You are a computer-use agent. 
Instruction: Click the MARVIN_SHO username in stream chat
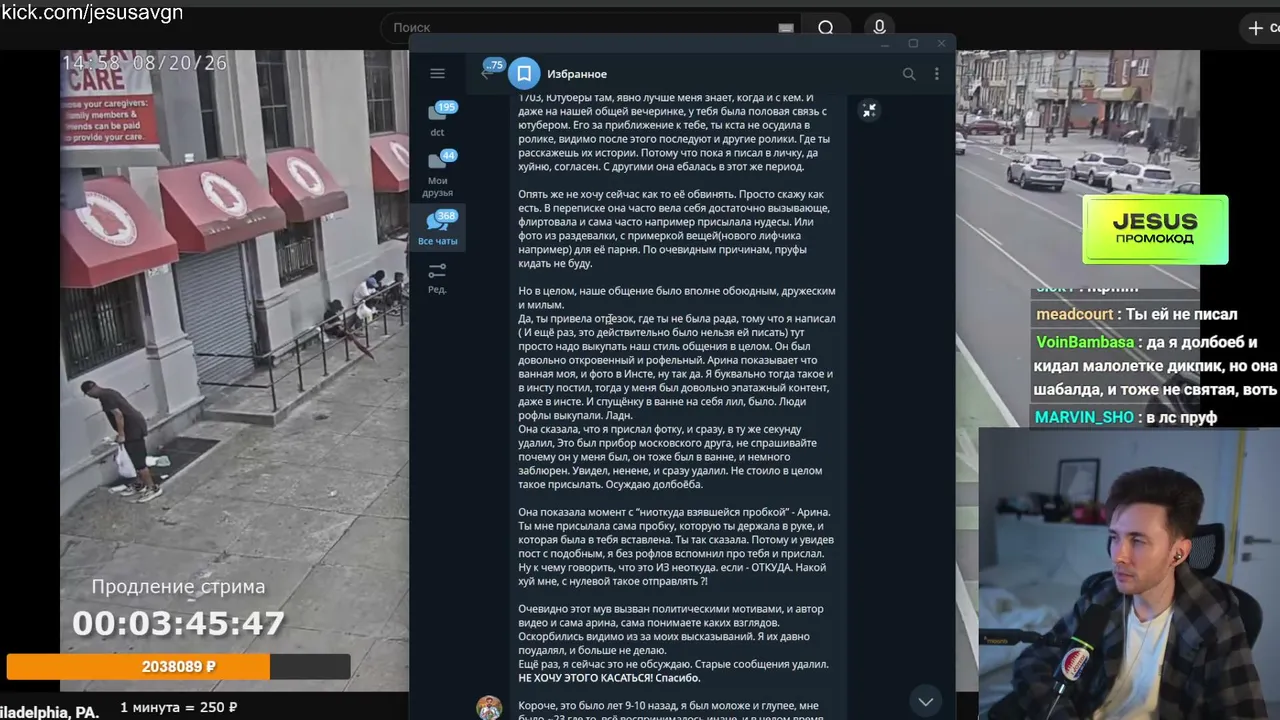pos(1085,417)
